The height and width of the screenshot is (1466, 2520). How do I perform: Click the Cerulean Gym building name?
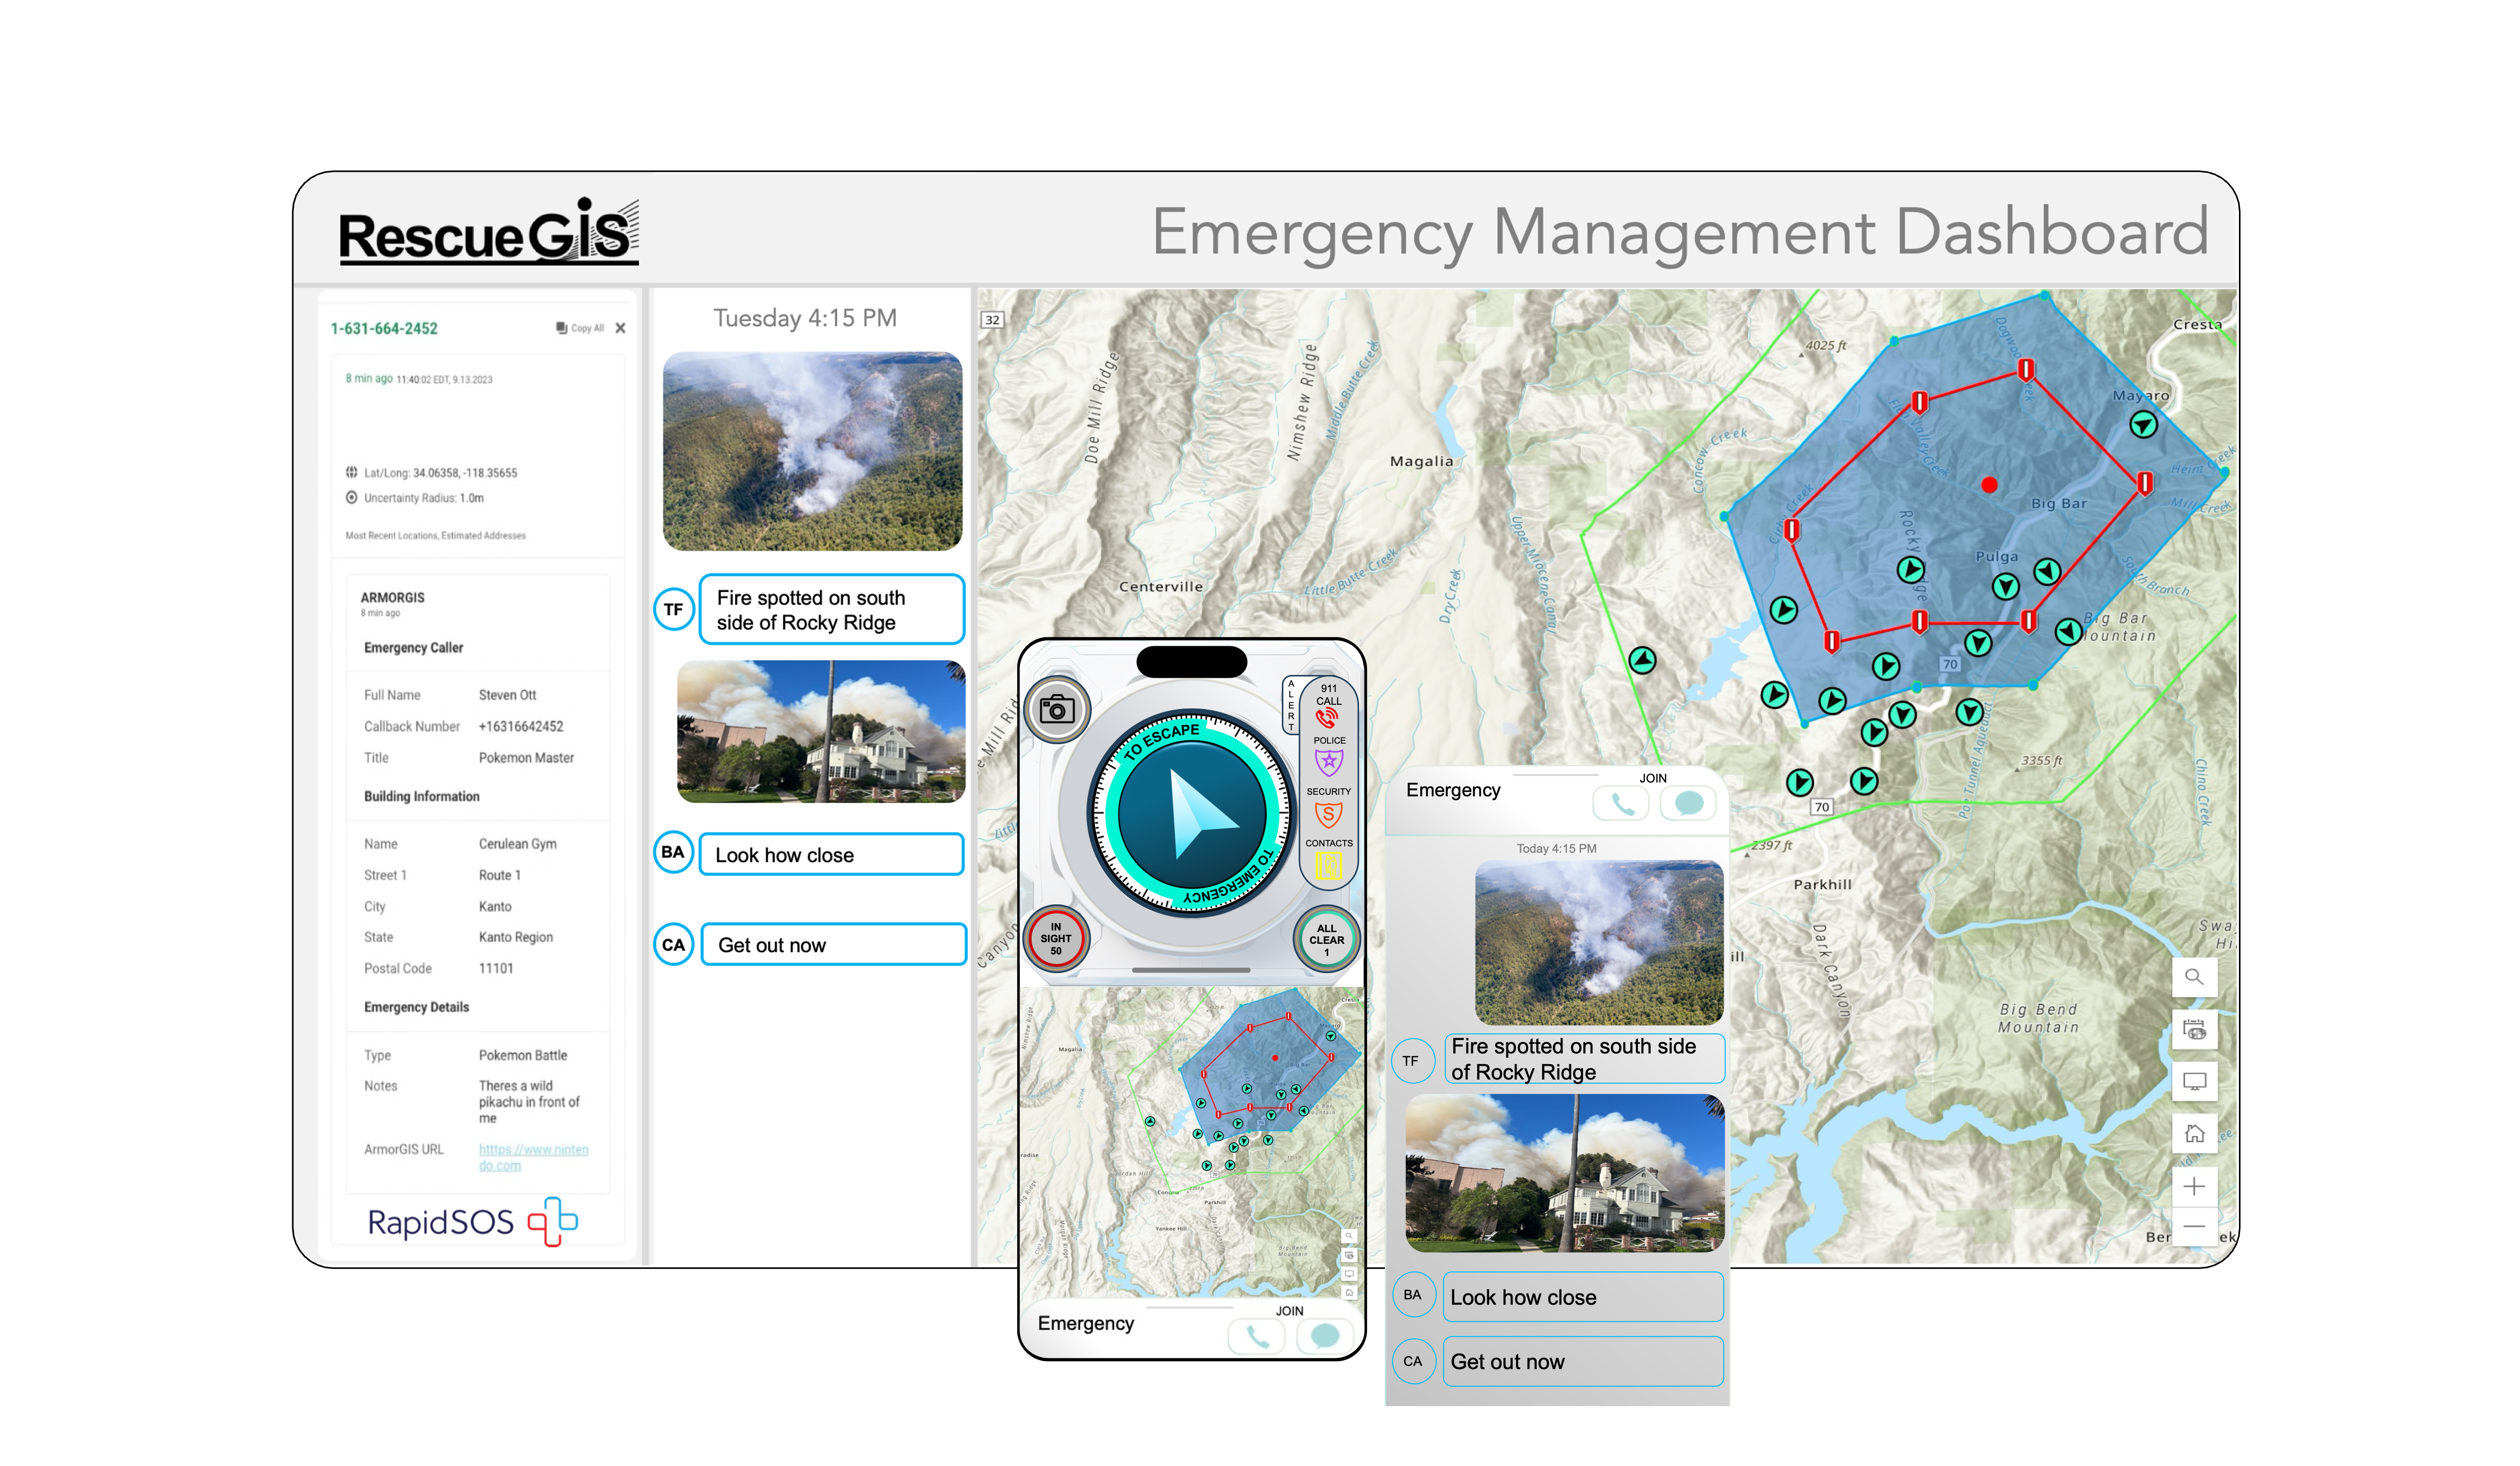tap(517, 844)
